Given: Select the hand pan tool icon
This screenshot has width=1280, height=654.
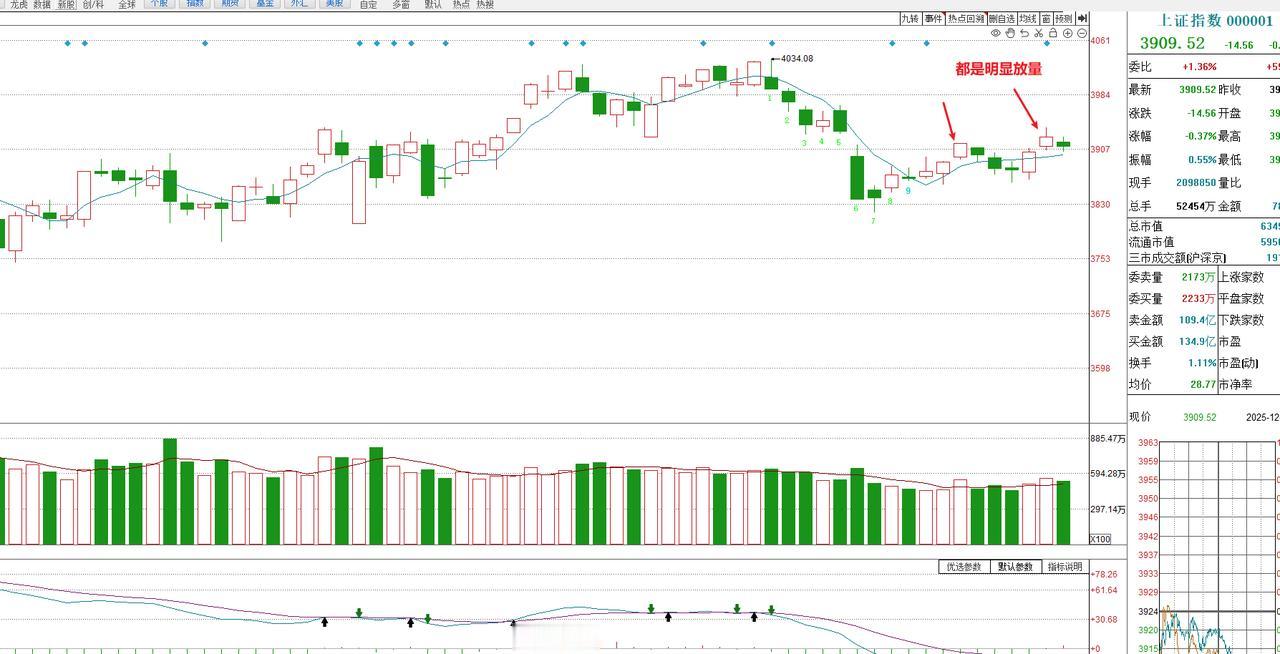Looking at the screenshot, I should pyautogui.click(x=1010, y=33).
